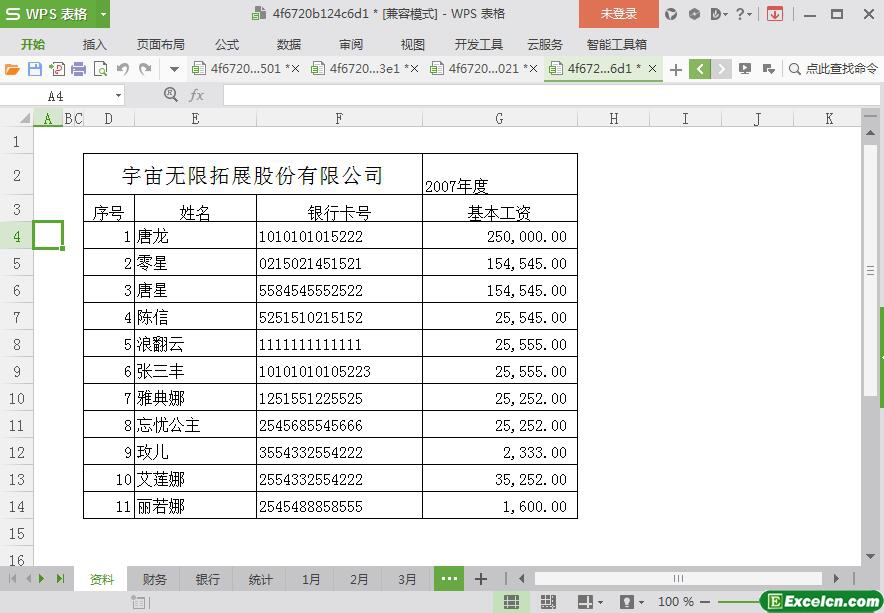The image size is (884, 613).
Task: Click the 未登录 login button
Action: pos(618,14)
